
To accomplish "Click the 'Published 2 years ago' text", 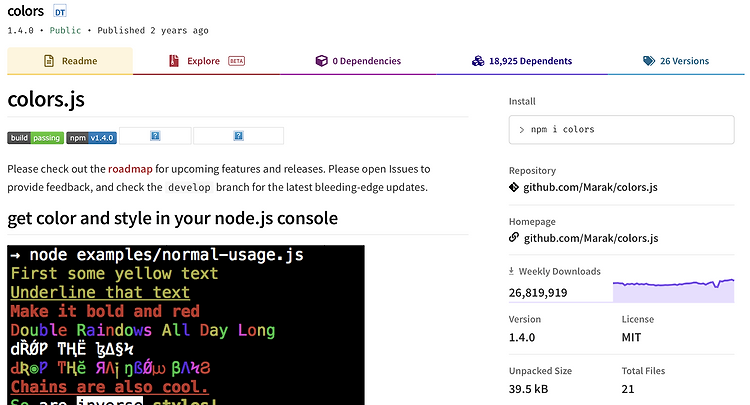I will click(x=153, y=30).
